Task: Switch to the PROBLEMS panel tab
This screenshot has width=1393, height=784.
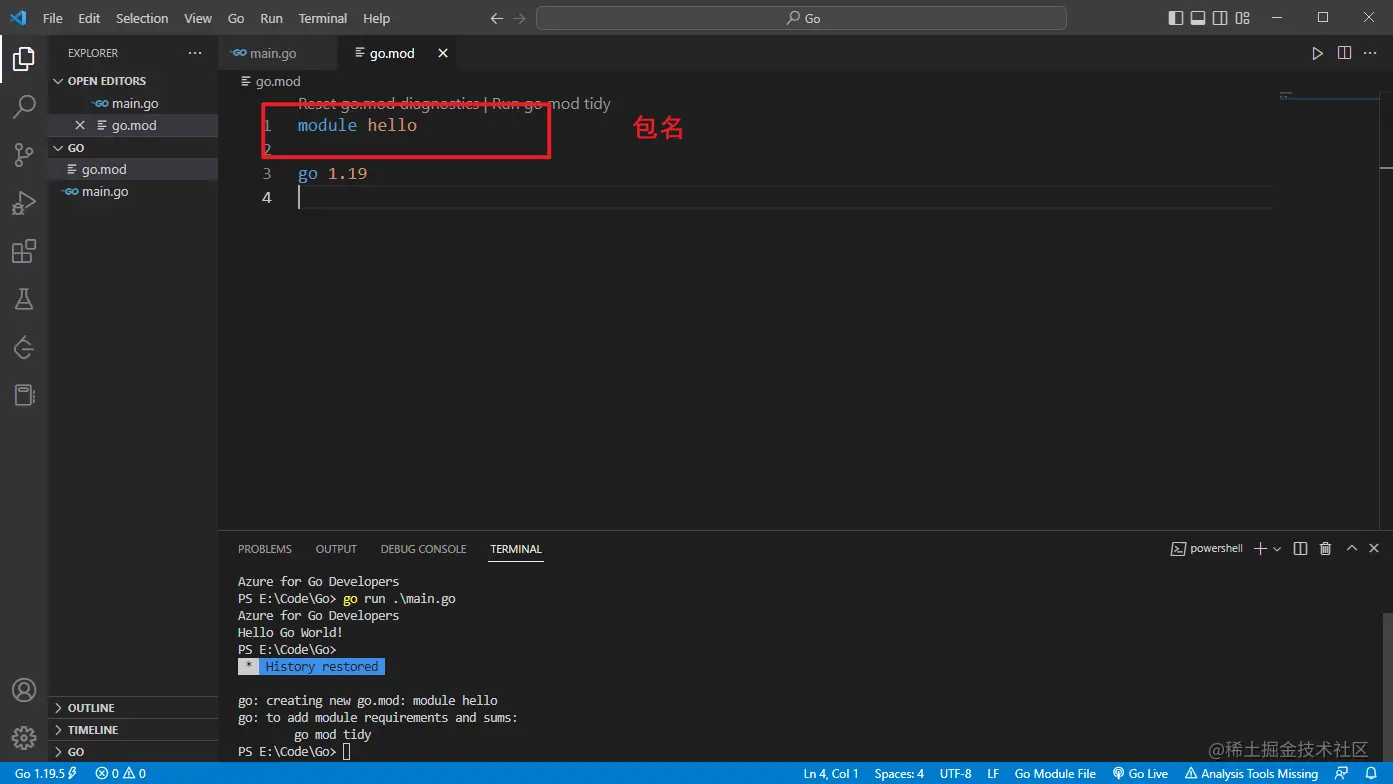Action: point(265,549)
